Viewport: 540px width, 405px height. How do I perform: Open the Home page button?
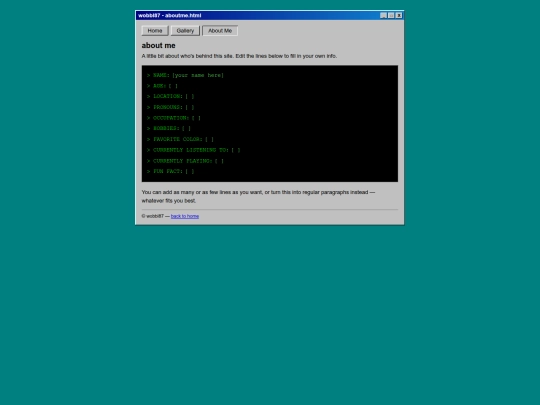click(155, 31)
